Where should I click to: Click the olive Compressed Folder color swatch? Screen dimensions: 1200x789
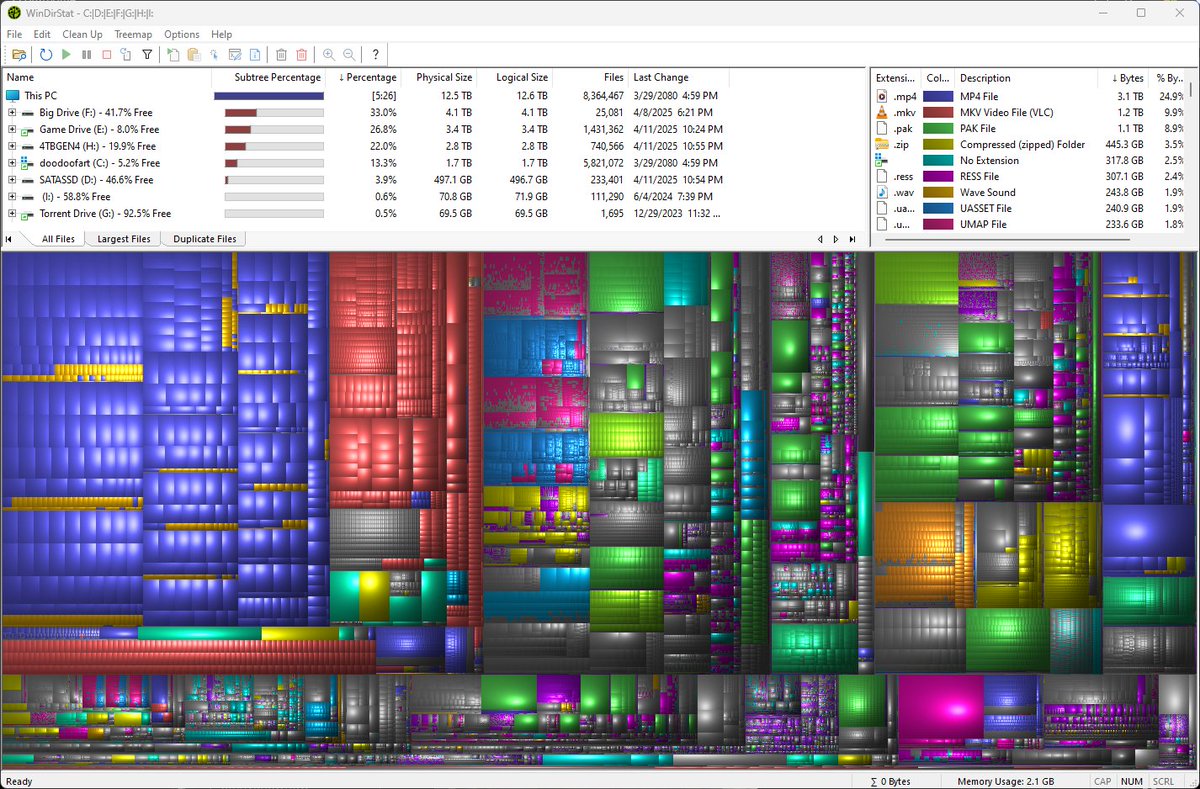(938, 144)
